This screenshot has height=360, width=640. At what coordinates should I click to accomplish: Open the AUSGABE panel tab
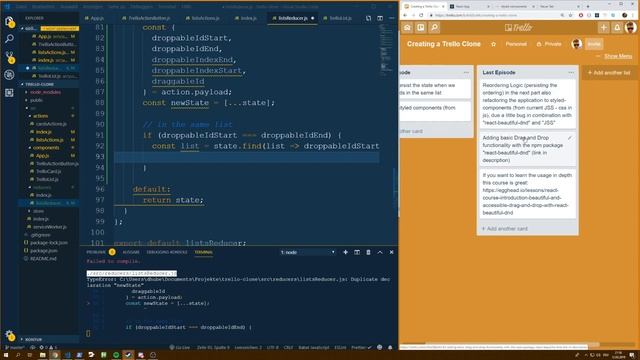tap(131, 252)
